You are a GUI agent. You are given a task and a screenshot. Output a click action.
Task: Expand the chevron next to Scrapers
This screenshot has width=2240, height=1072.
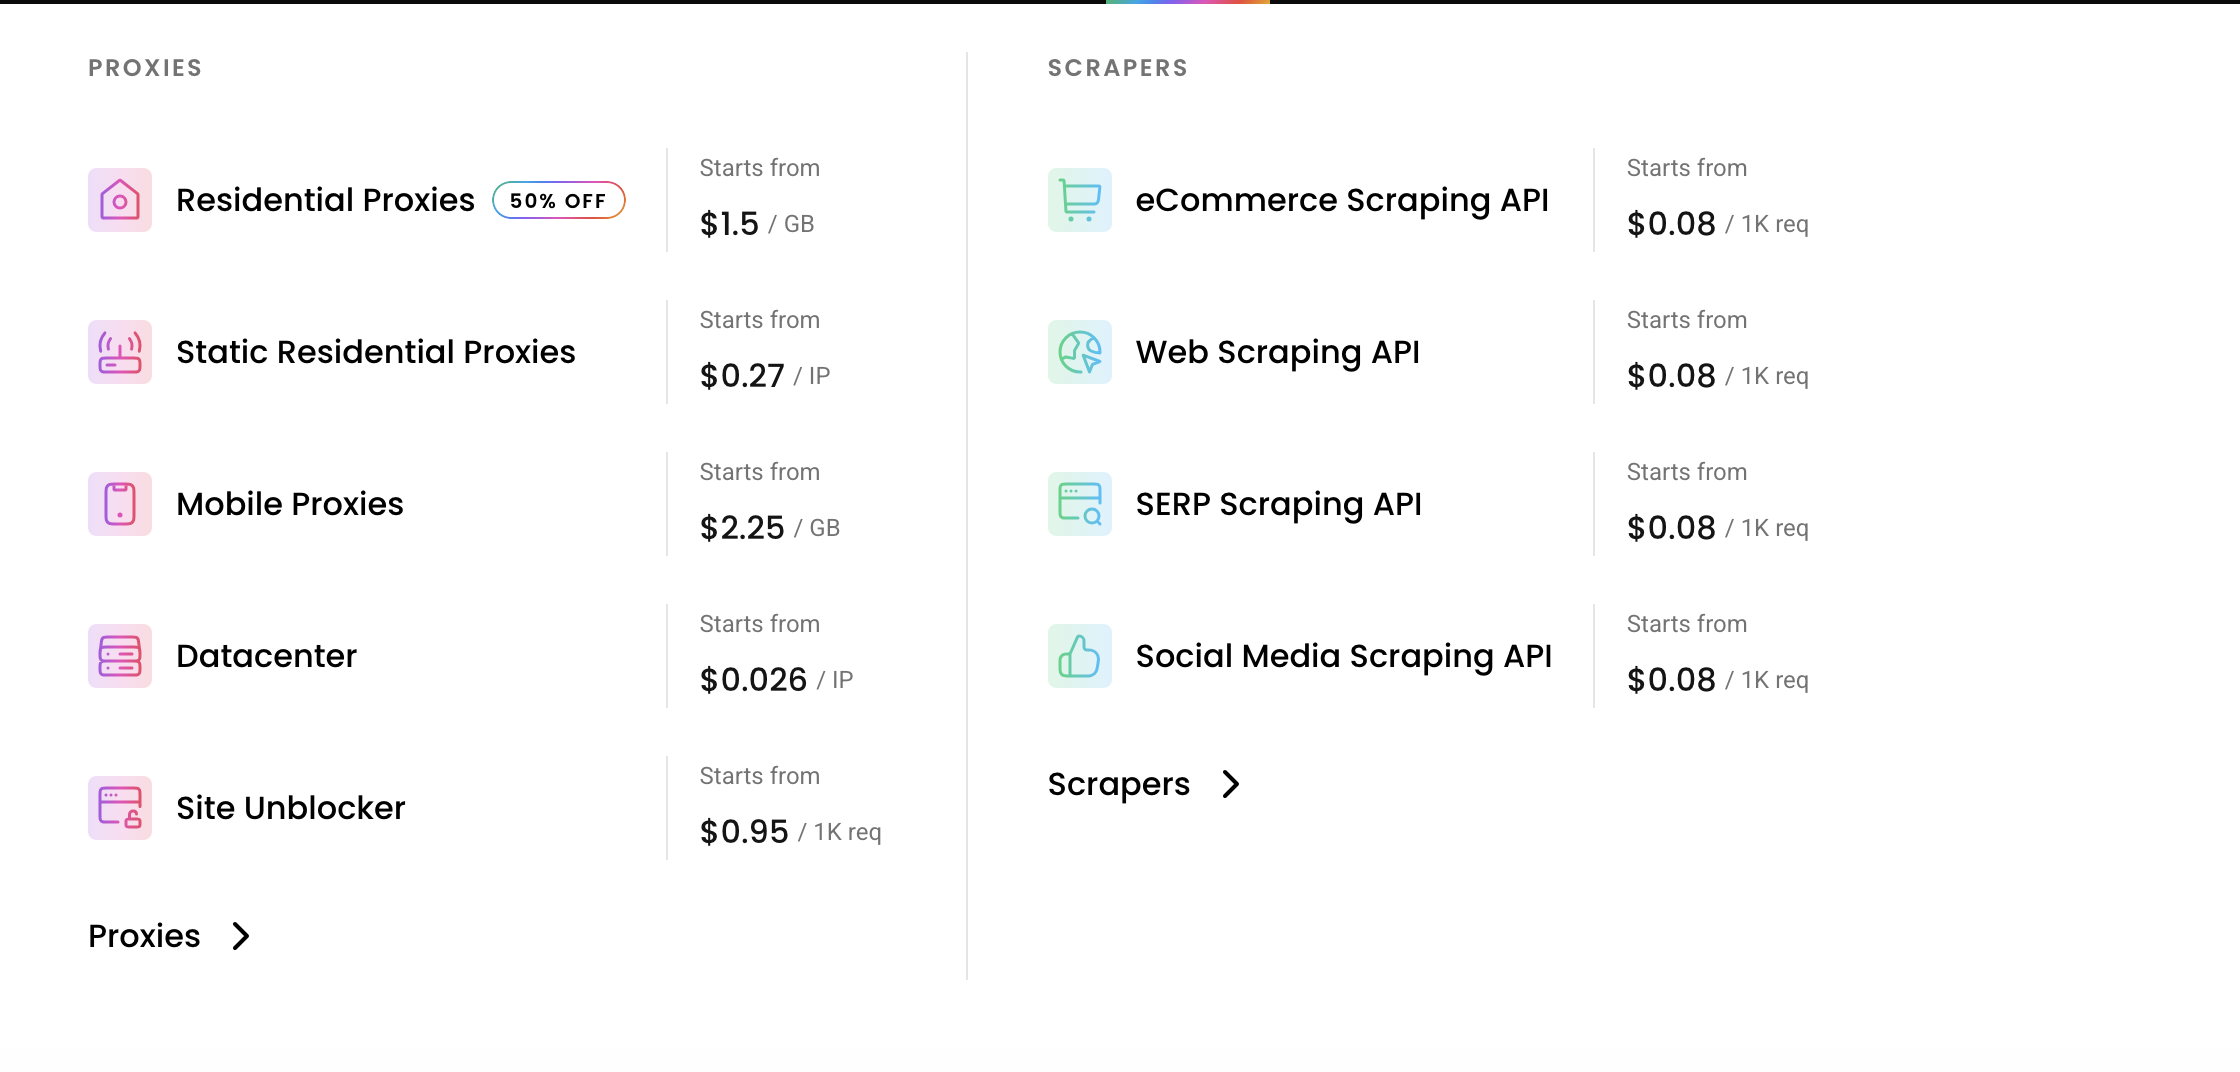pos(1230,785)
